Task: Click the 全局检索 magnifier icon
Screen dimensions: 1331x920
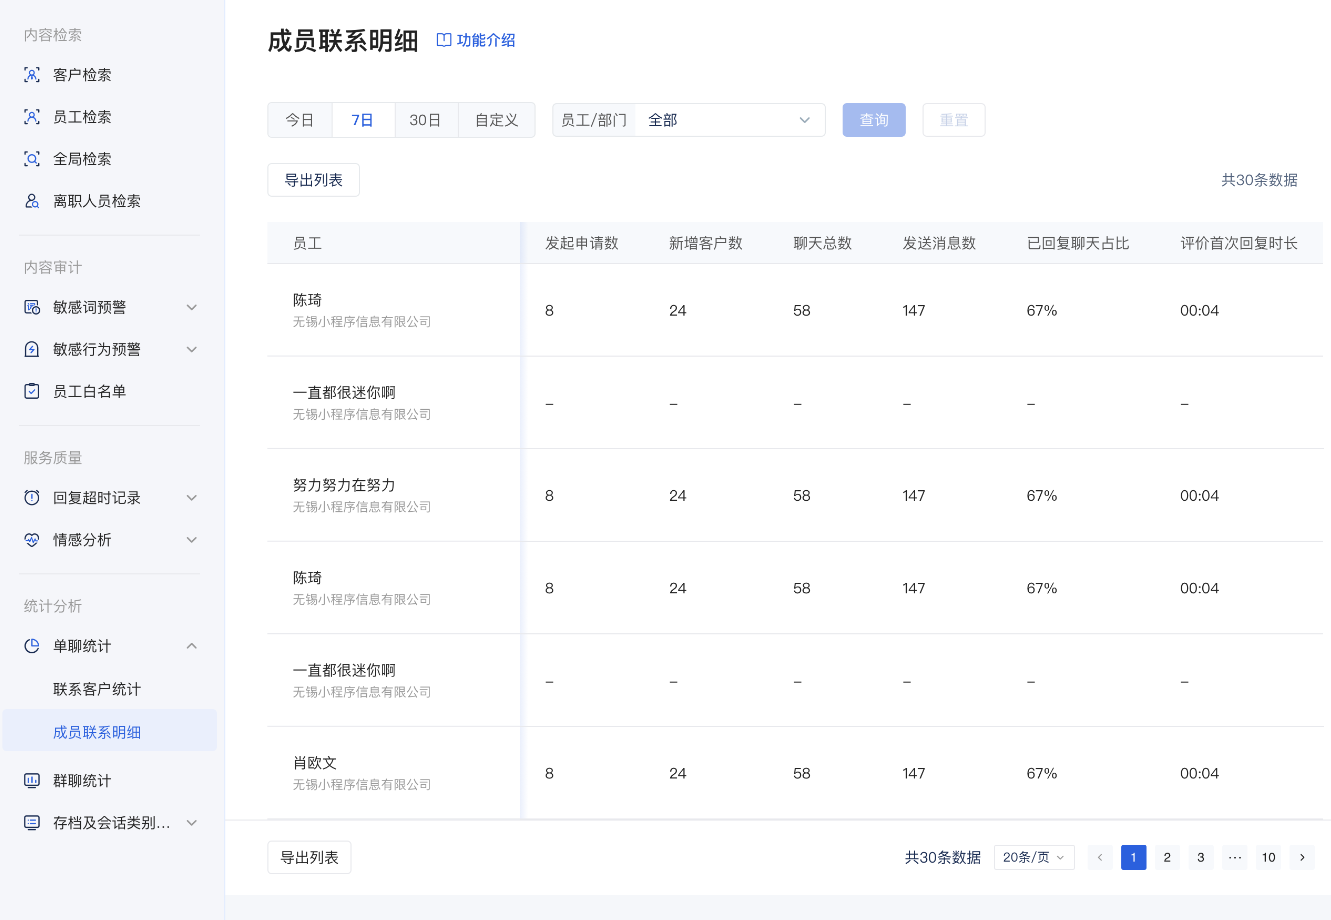Action: pos(32,159)
